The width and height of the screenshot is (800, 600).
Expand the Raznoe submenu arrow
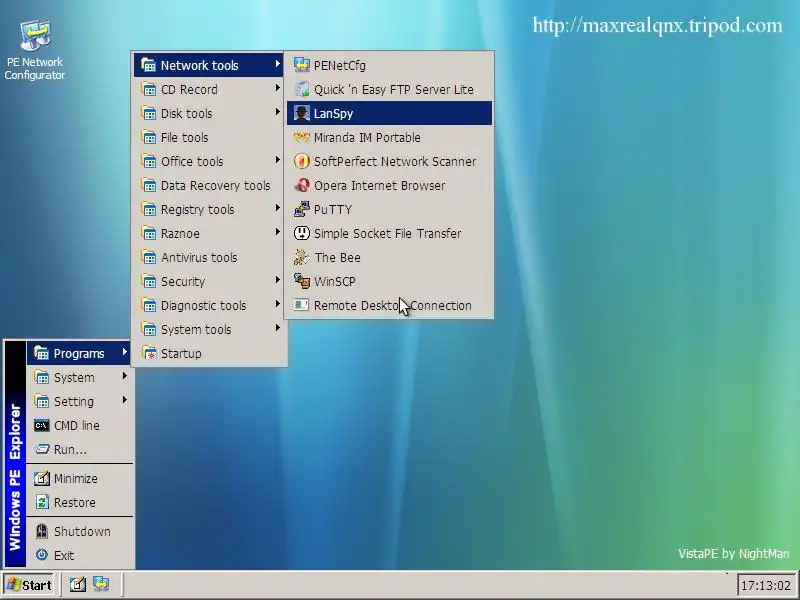coord(277,232)
